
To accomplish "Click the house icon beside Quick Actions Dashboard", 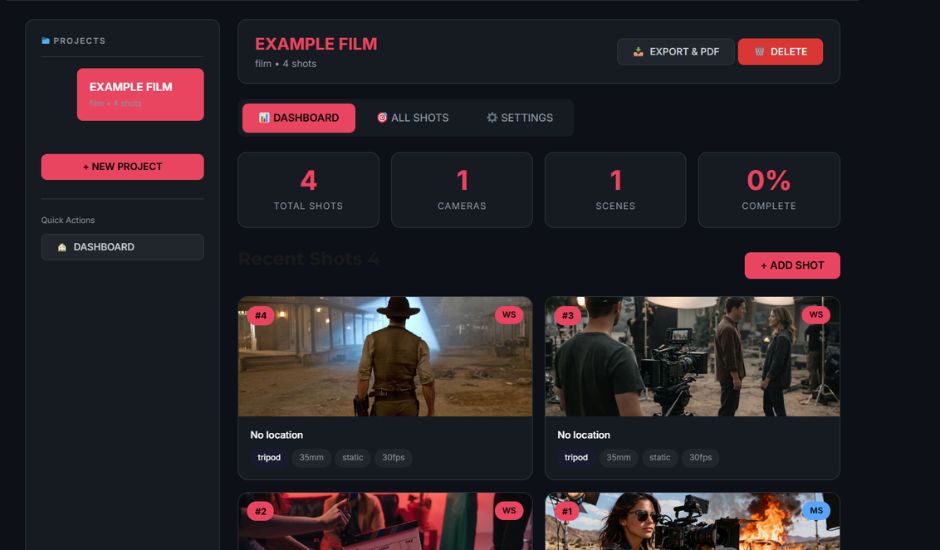I will [x=62, y=247].
